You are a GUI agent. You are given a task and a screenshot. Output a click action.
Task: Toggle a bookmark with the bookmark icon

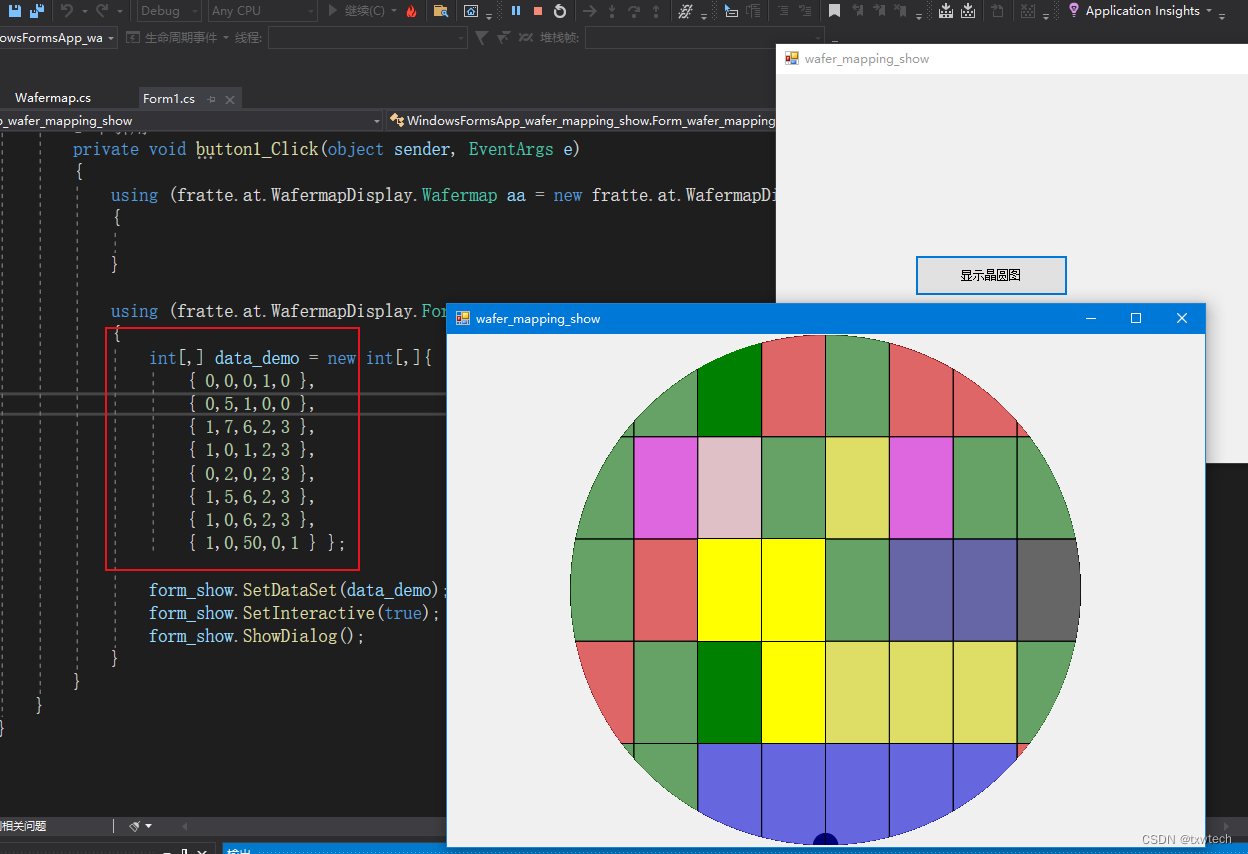[x=836, y=11]
